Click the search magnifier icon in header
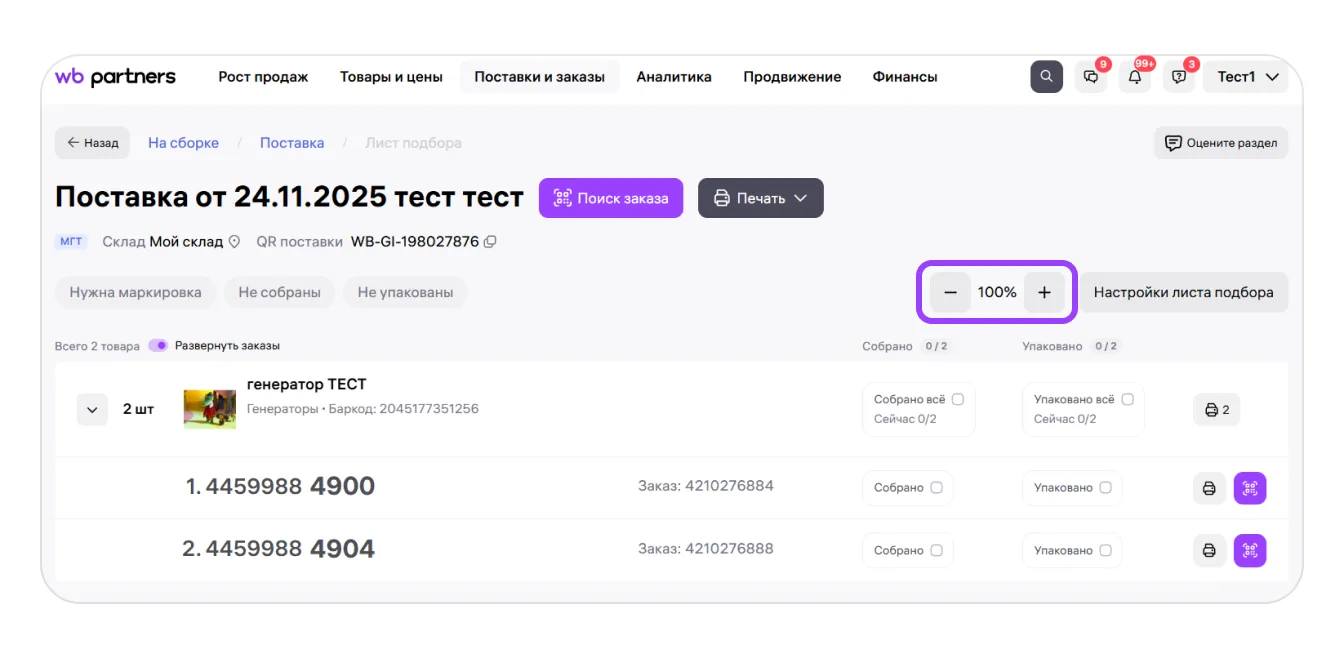 point(1046,77)
